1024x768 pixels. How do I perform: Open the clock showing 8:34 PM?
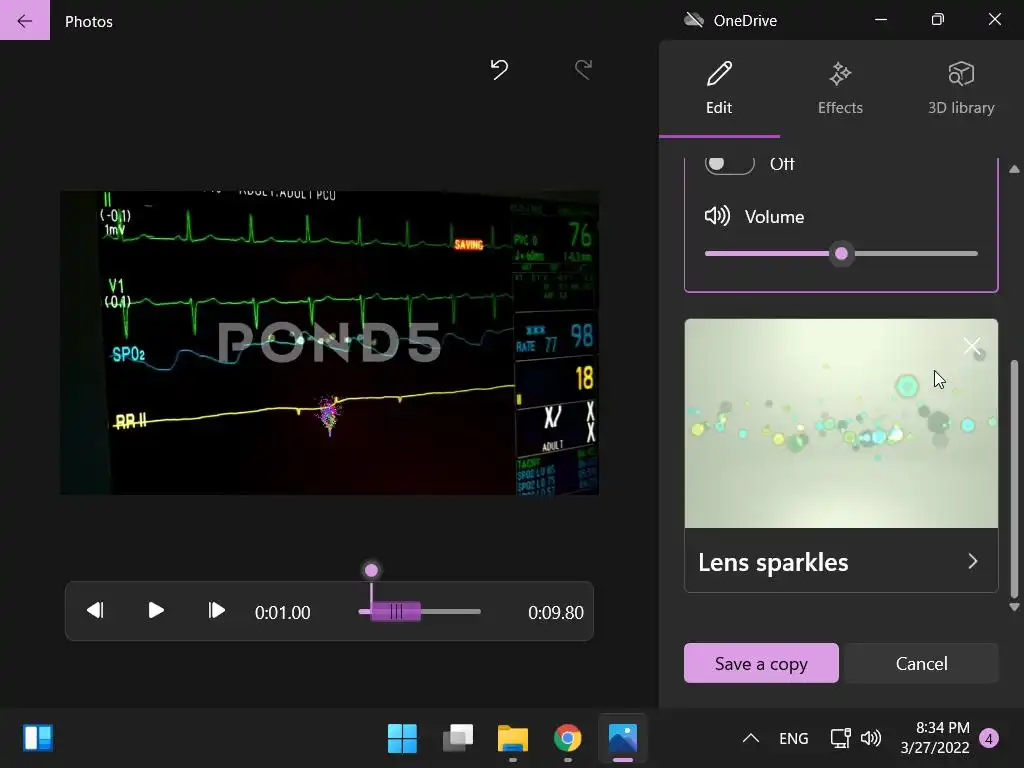(935, 737)
